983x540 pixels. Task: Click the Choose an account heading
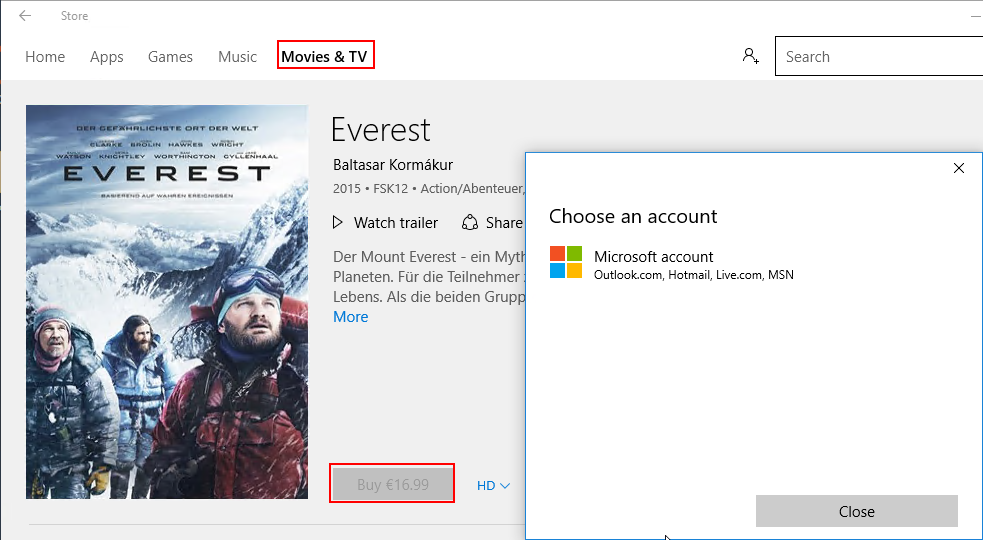coord(633,216)
